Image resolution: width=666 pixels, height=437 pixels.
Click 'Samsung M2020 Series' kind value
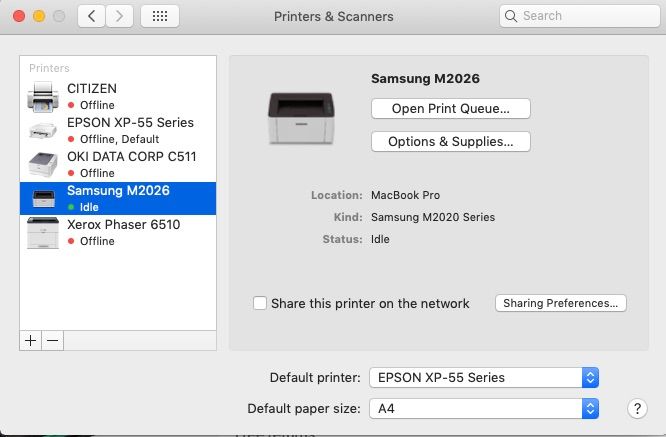[x=433, y=217]
